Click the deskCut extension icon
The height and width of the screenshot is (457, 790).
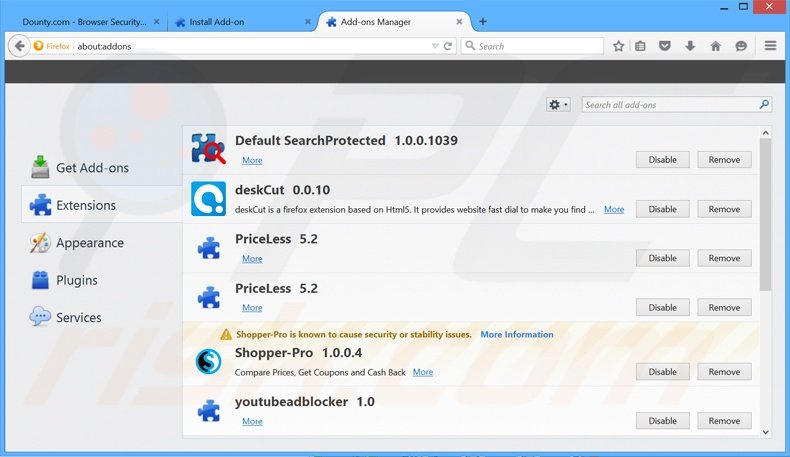[209, 199]
